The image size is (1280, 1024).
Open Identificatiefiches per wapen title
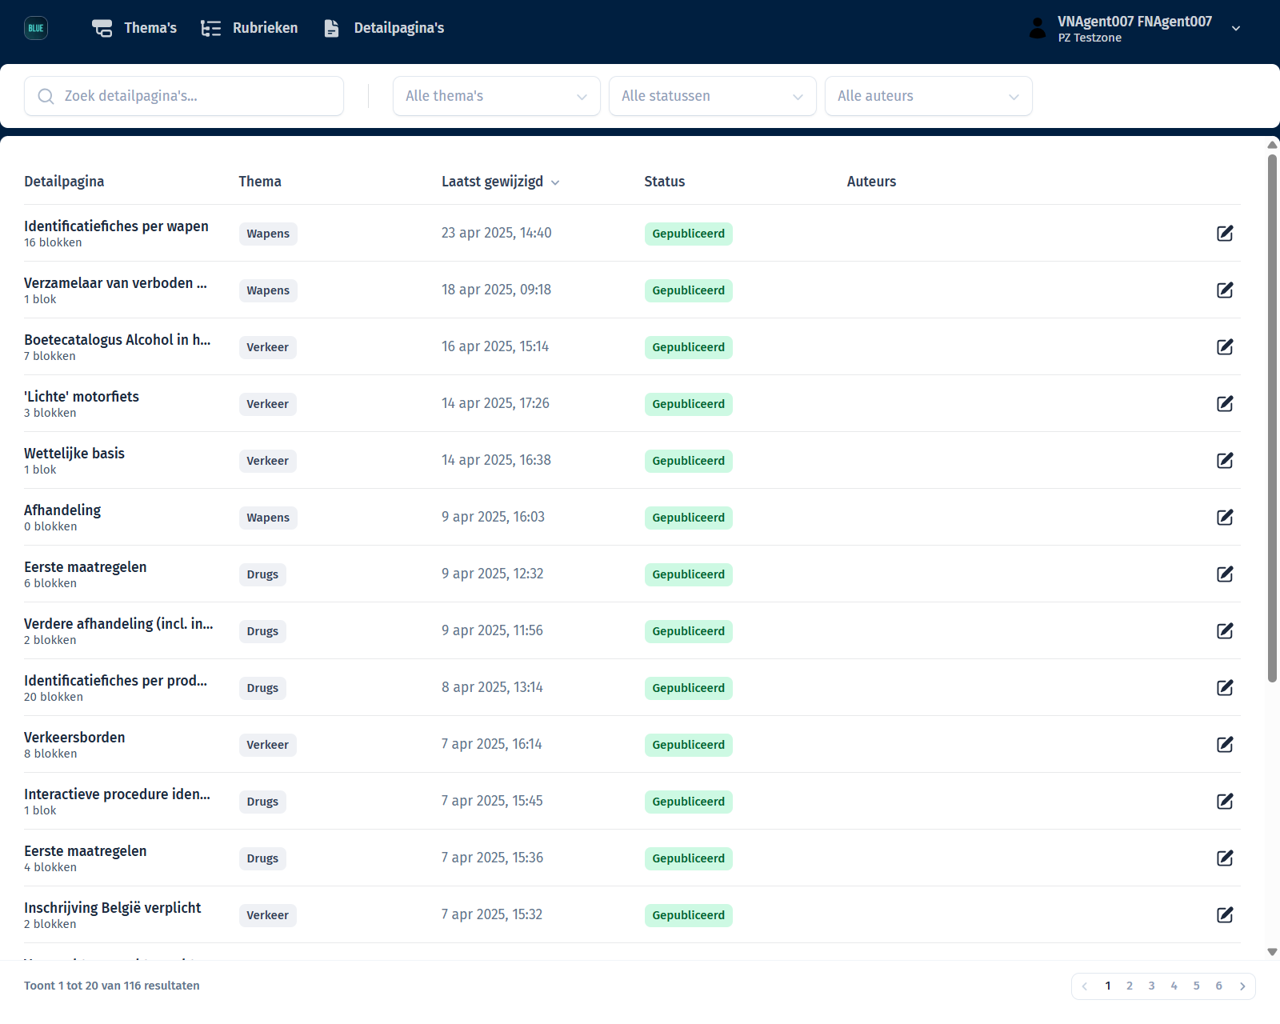116,226
